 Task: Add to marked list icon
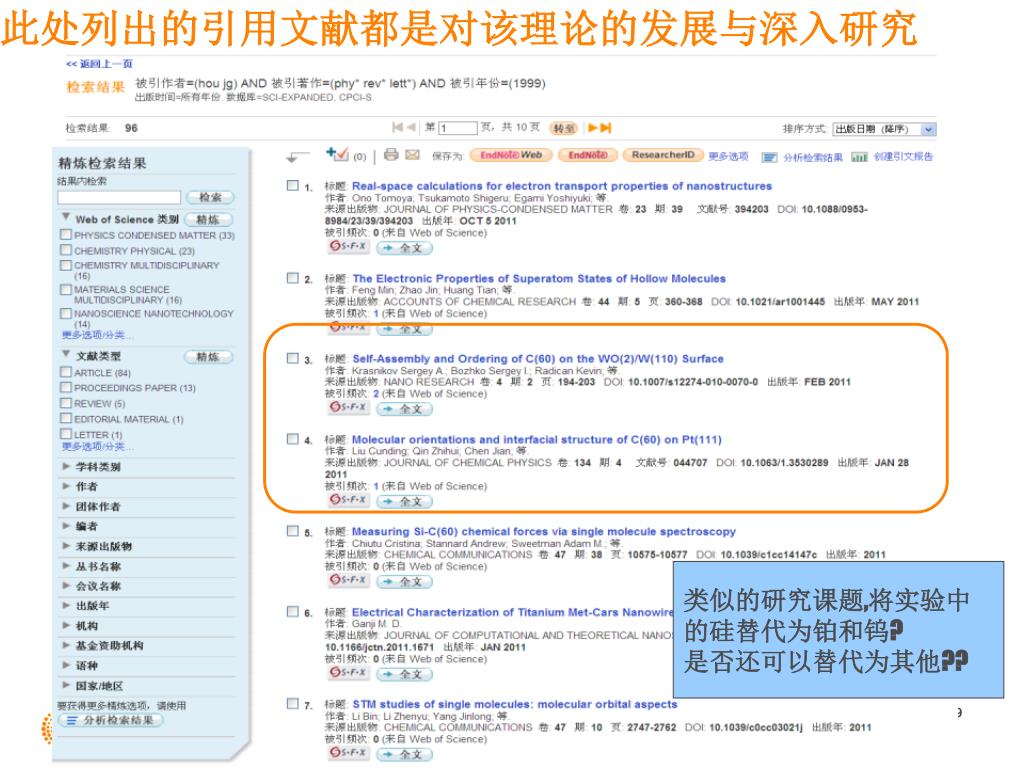click(337, 154)
